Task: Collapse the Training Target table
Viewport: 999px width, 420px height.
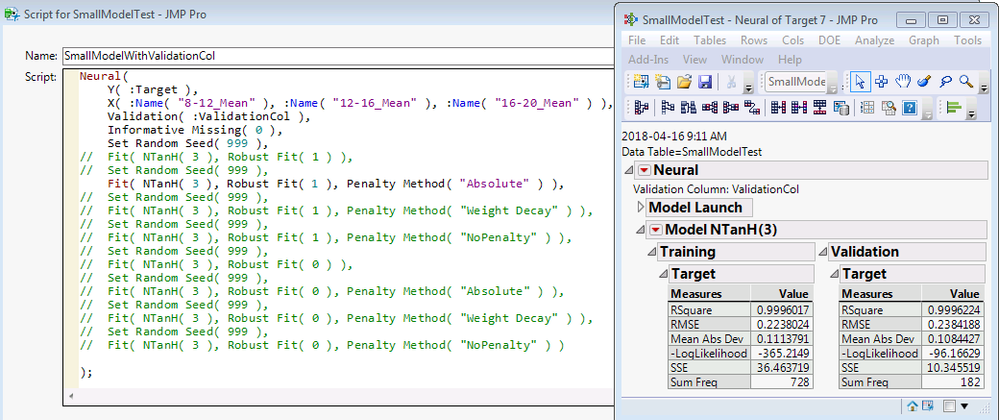Action: [664, 274]
